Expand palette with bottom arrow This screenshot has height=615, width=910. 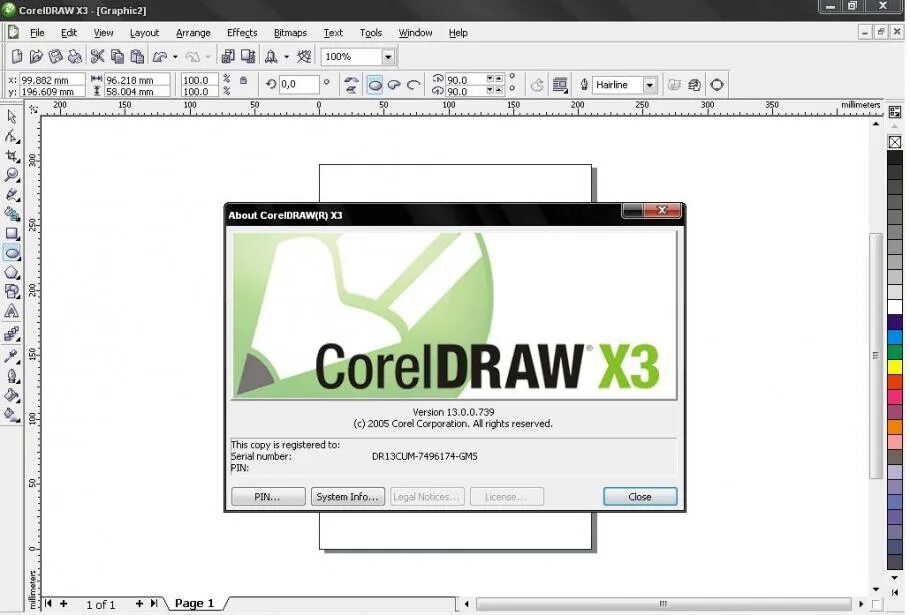(895, 592)
